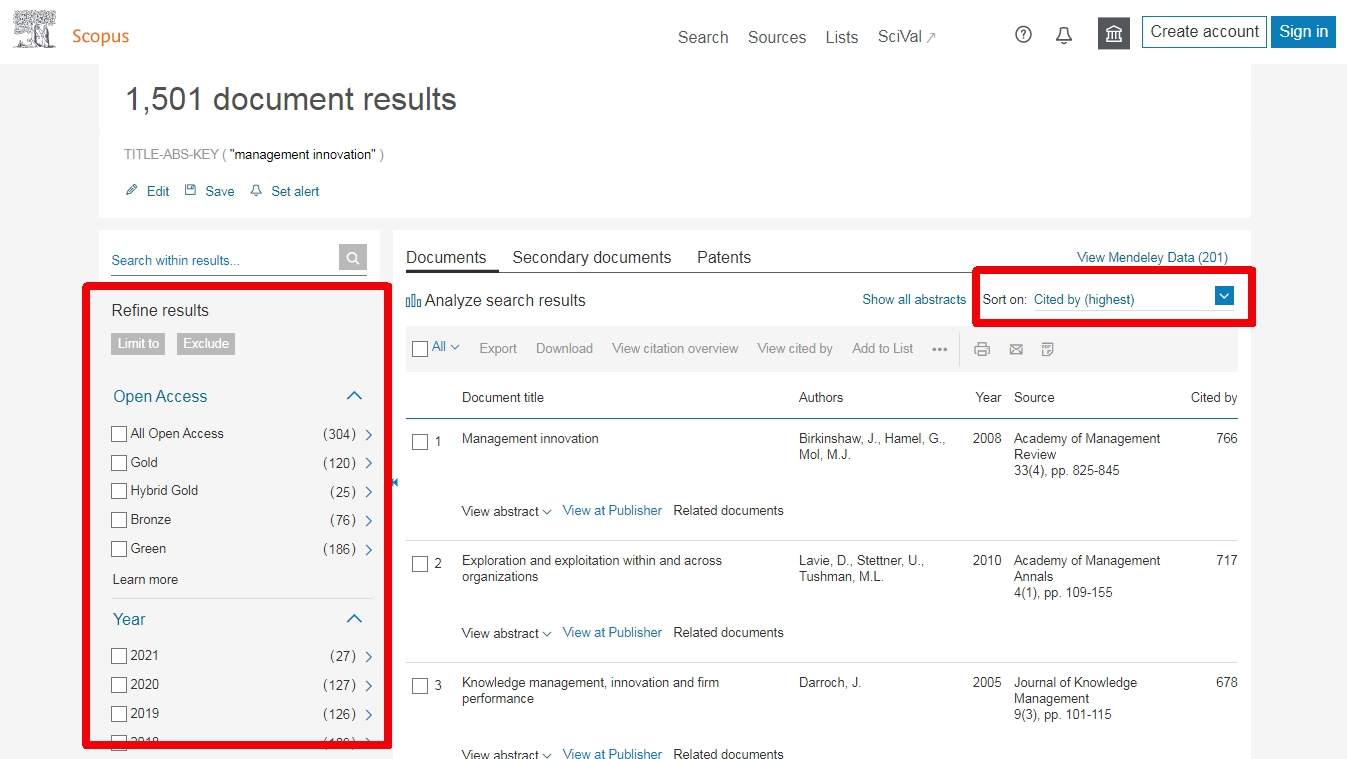The height and width of the screenshot is (759, 1347).
Task: Expand View abstract for Management innovation
Action: point(506,511)
